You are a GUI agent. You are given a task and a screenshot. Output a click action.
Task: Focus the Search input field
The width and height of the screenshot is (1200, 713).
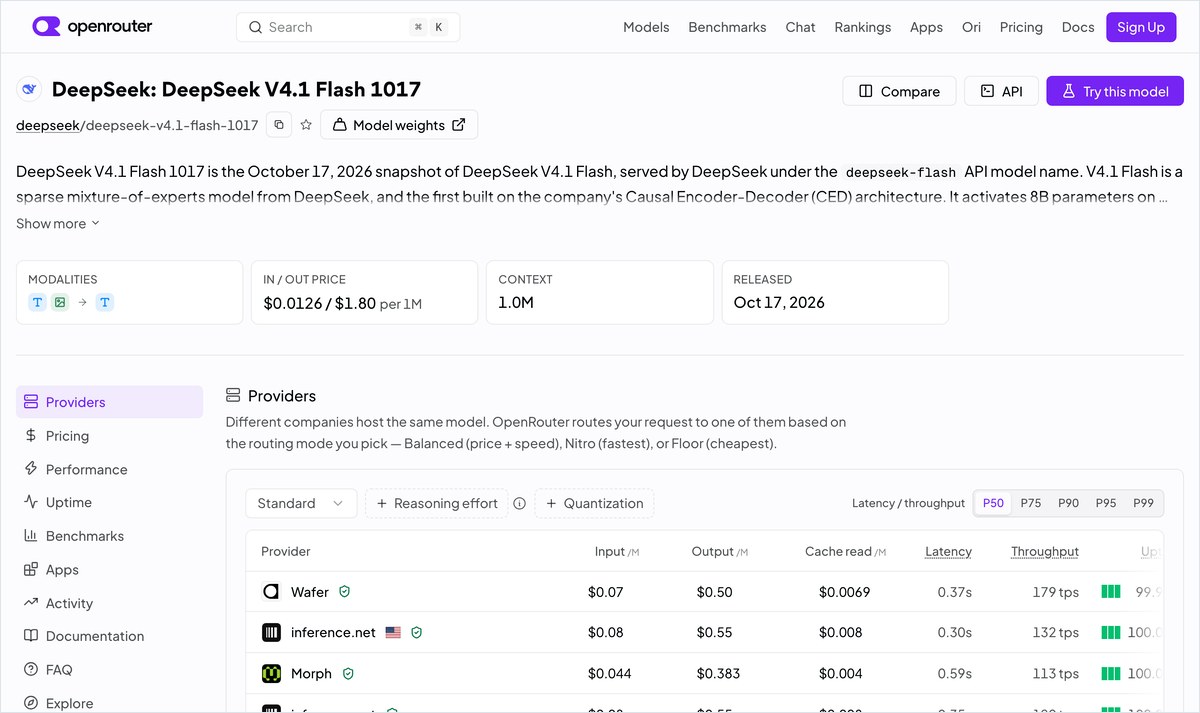[x=348, y=27]
